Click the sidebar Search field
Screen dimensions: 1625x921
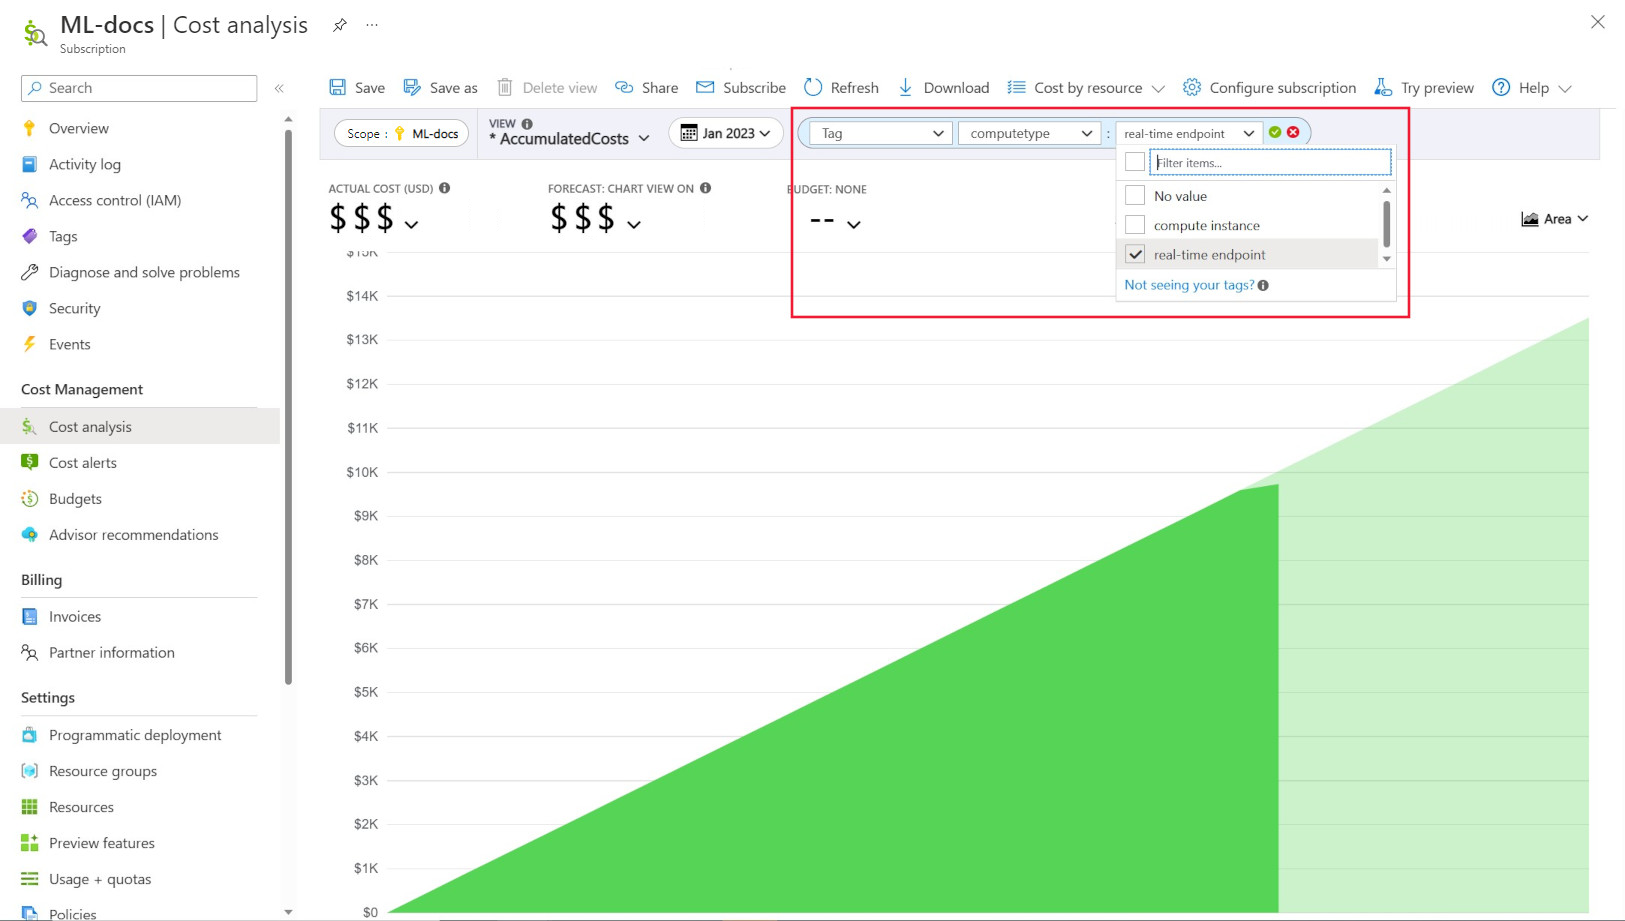pyautogui.click(x=139, y=88)
